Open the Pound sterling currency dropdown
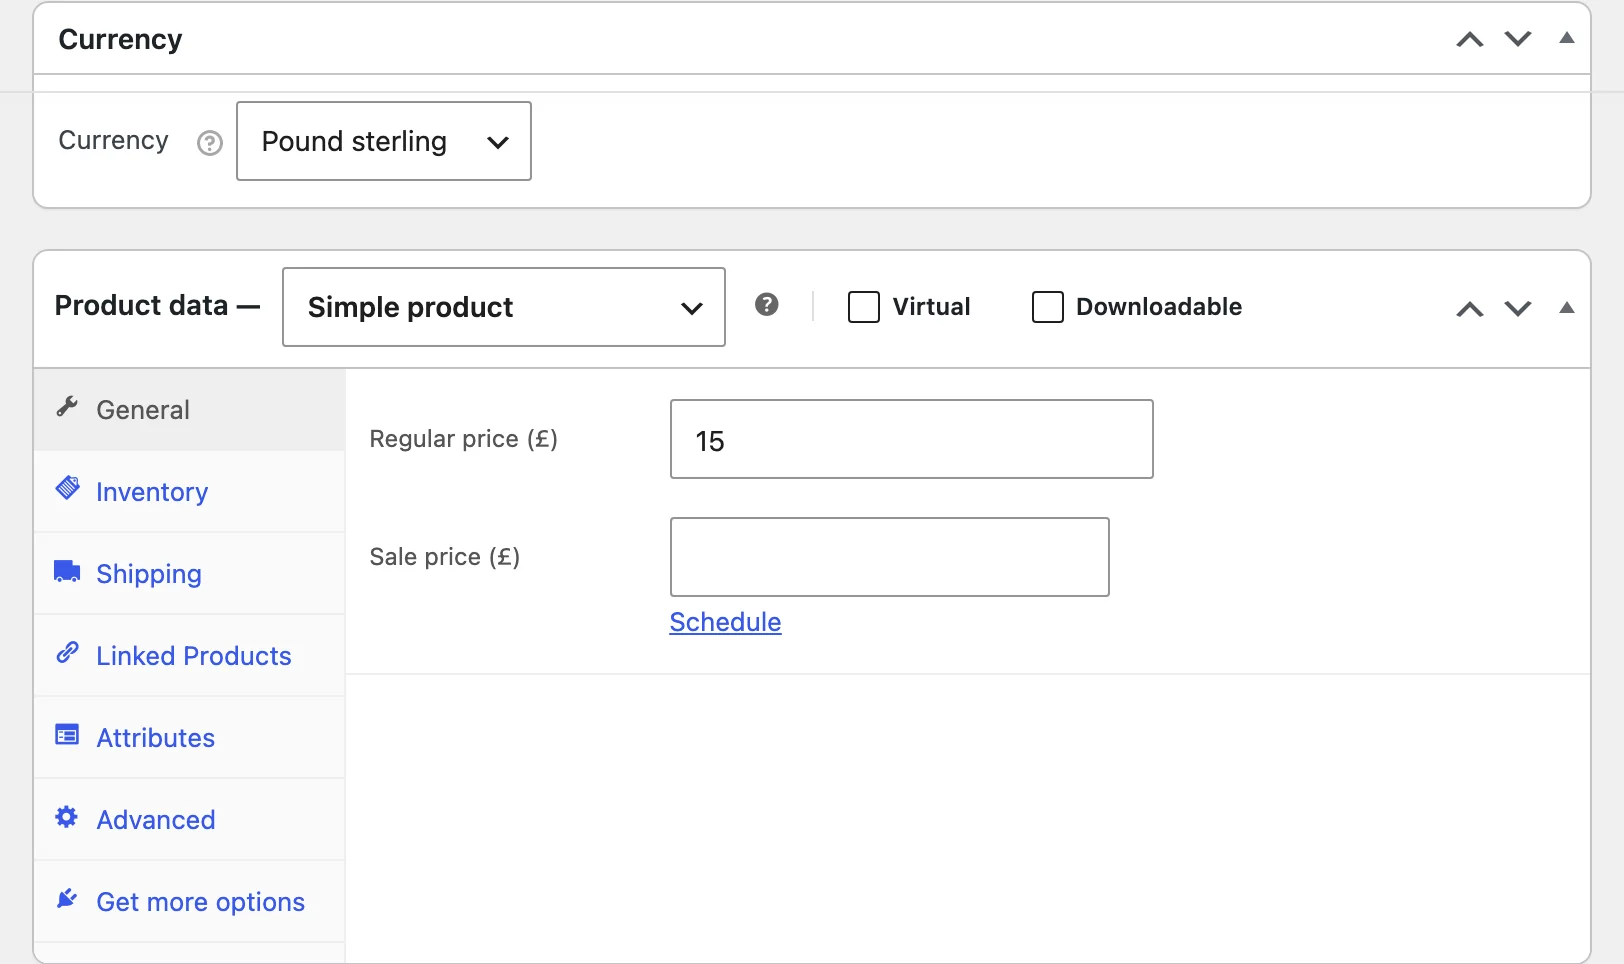Image resolution: width=1624 pixels, height=964 pixels. pos(384,141)
